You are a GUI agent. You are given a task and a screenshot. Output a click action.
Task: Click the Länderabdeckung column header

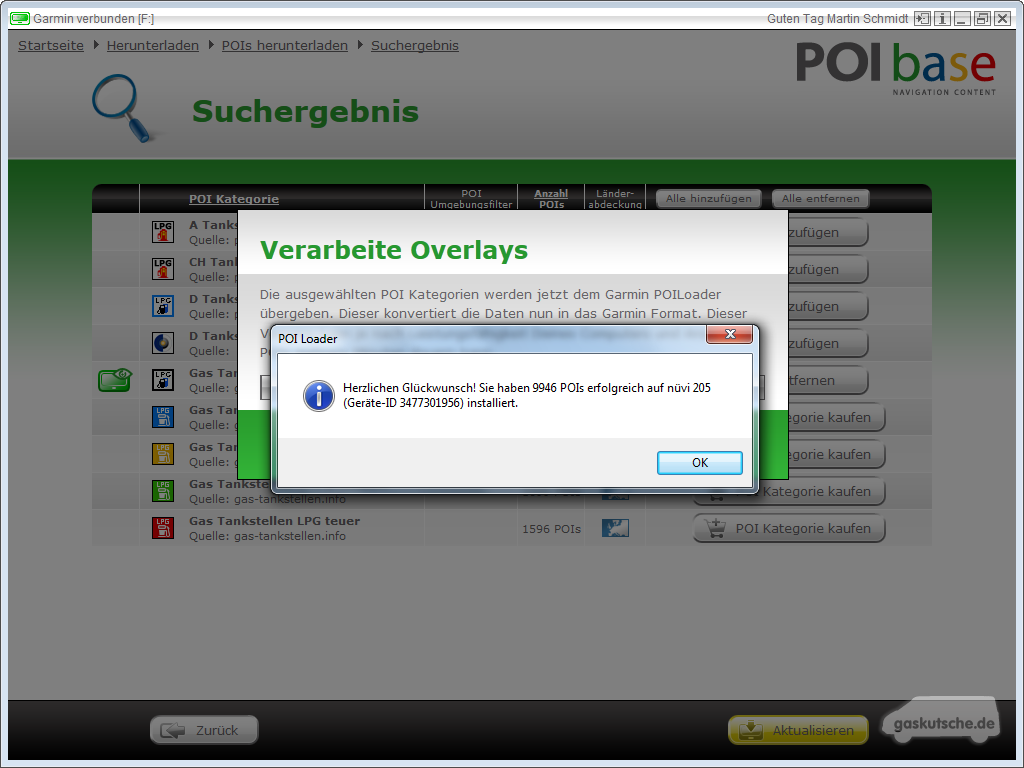(615, 199)
